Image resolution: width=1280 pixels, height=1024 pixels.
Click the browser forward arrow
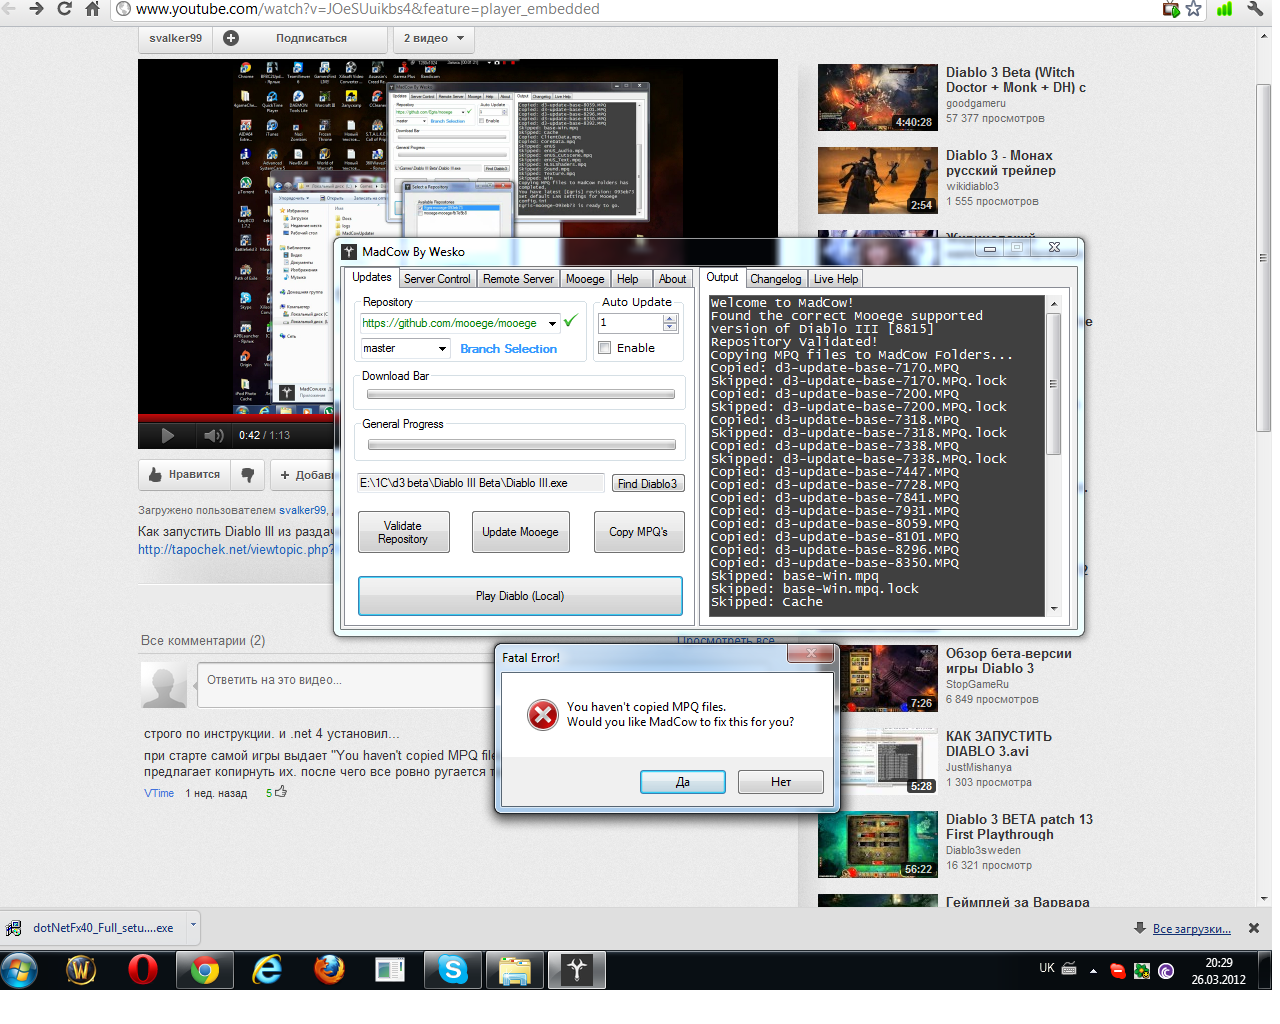pyautogui.click(x=37, y=9)
